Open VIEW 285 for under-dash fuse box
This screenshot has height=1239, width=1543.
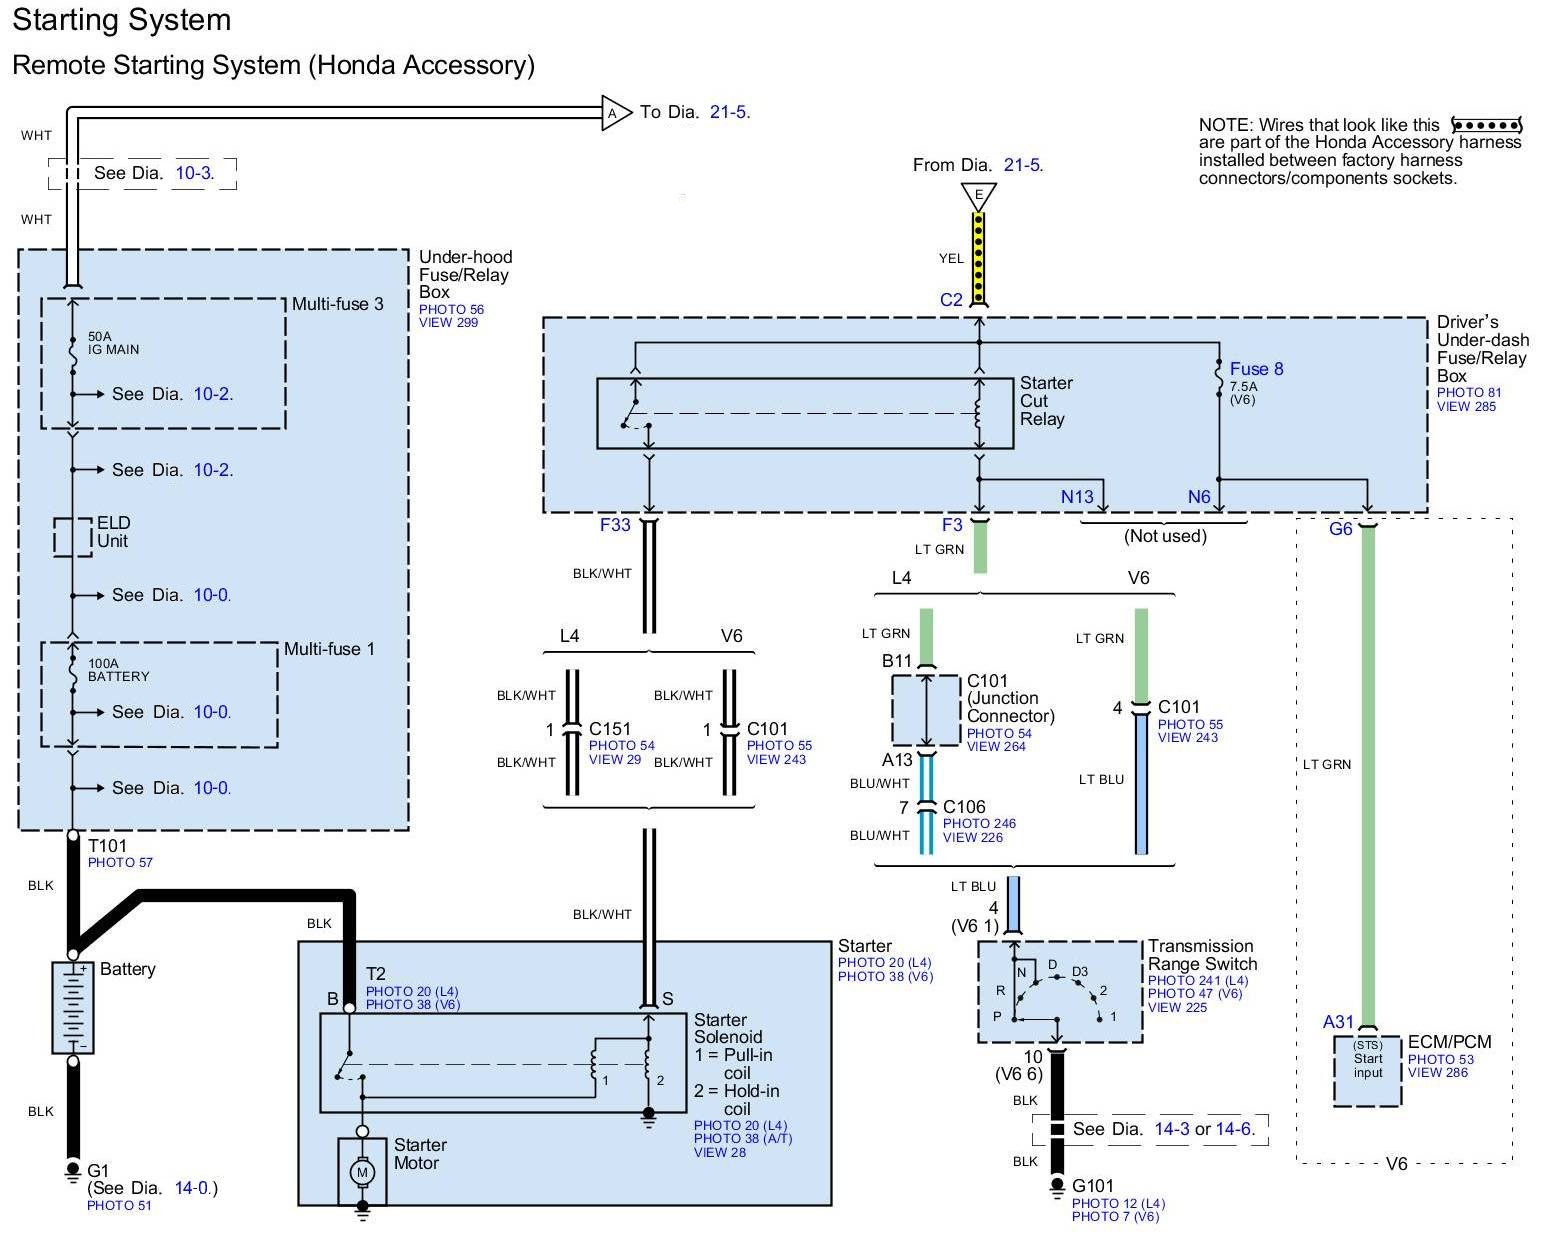(x=1466, y=406)
